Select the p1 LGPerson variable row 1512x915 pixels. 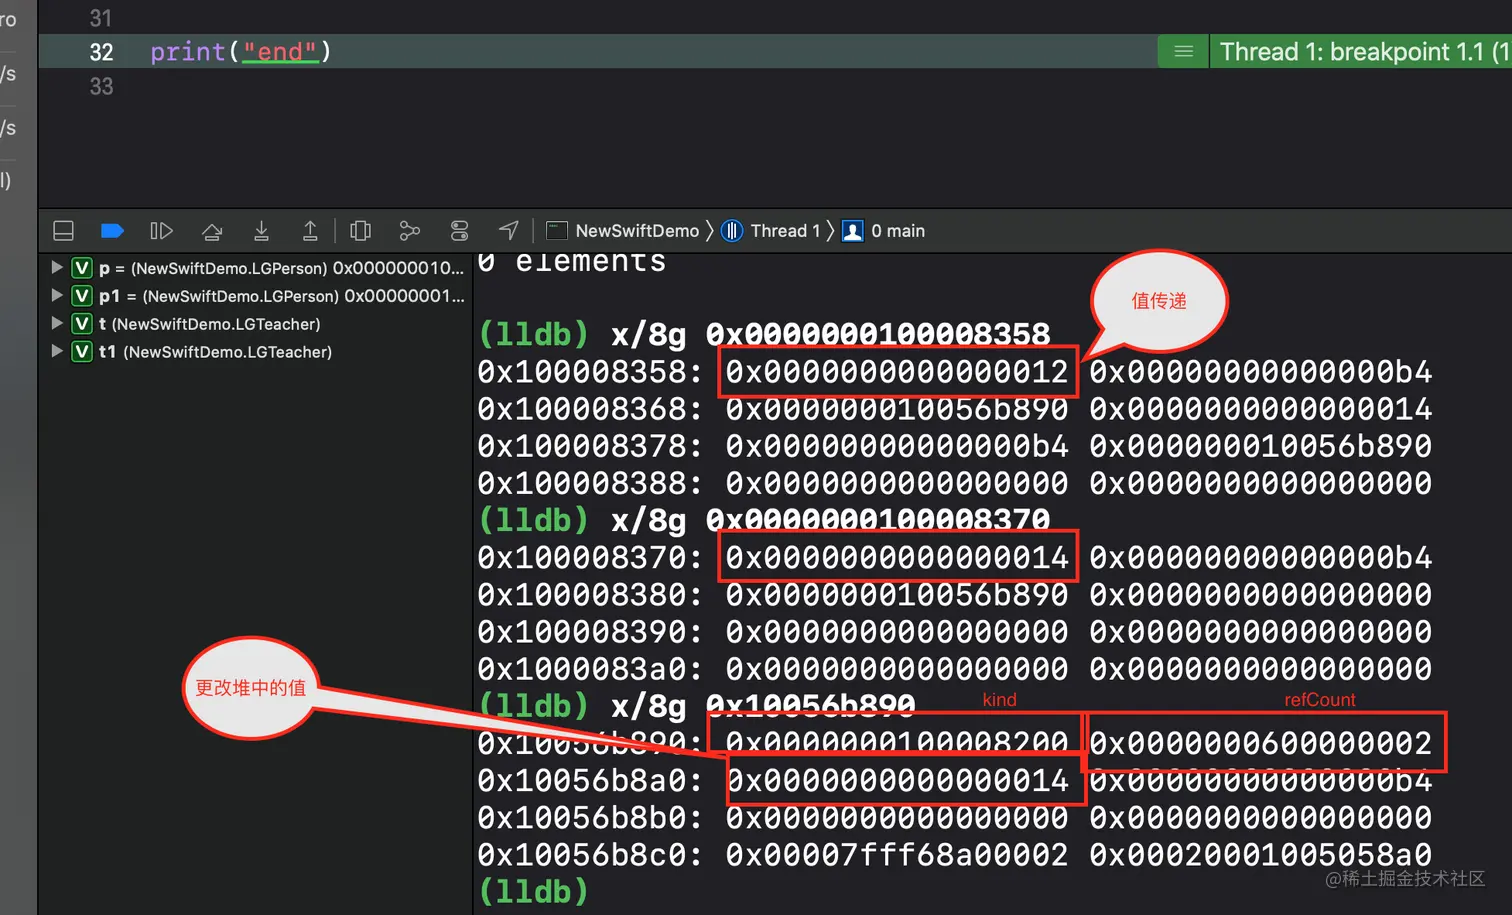coord(255,296)
